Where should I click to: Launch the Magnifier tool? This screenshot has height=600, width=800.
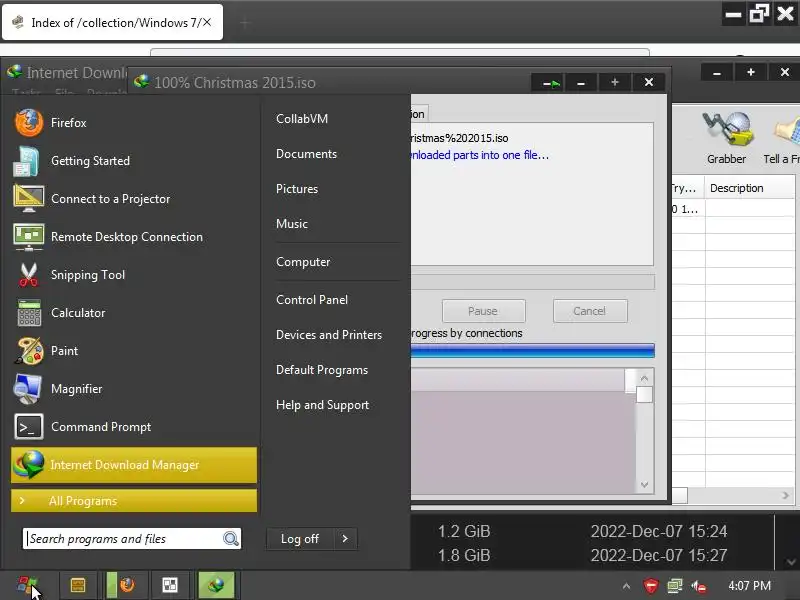pyautogui.click(x=134, y=389)
